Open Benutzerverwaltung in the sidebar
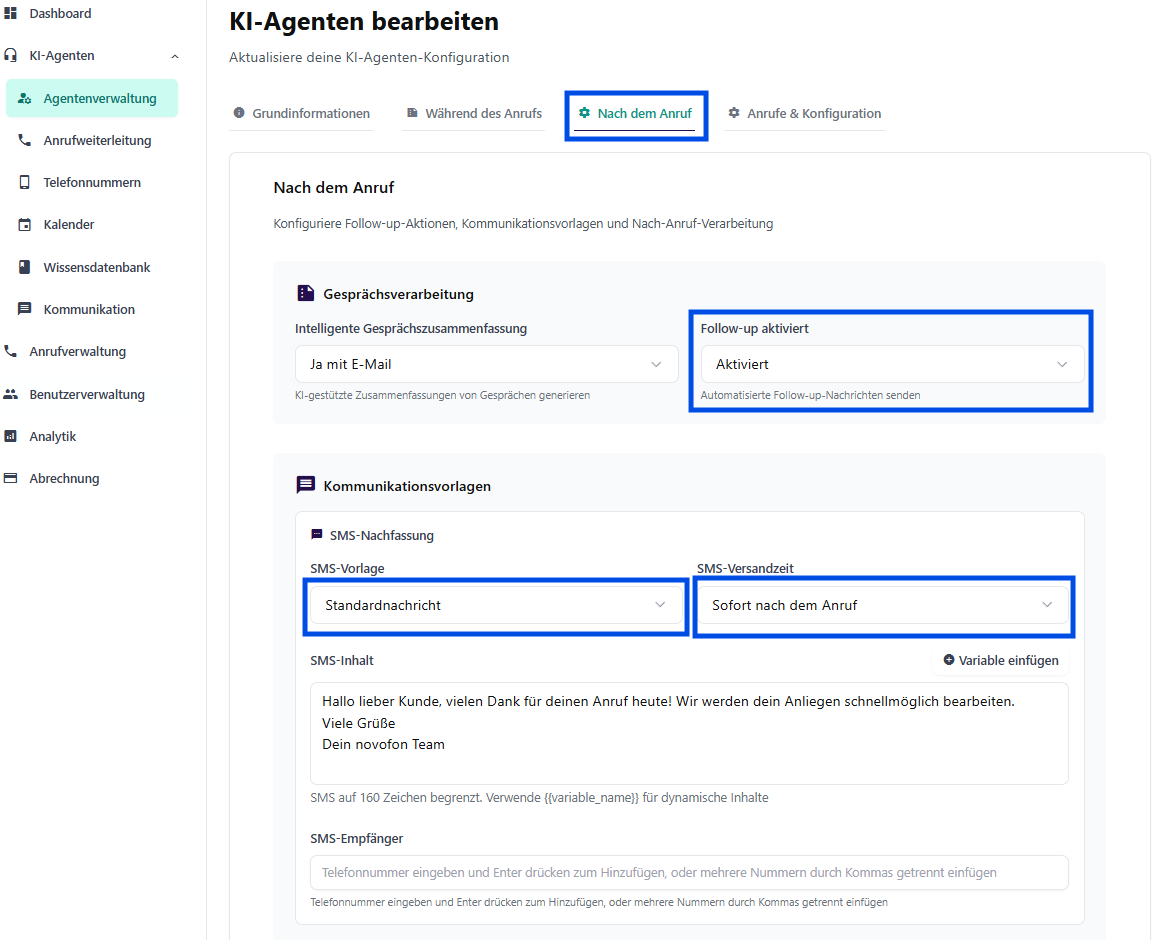1173x940 pixels. [x=87, y=395]
